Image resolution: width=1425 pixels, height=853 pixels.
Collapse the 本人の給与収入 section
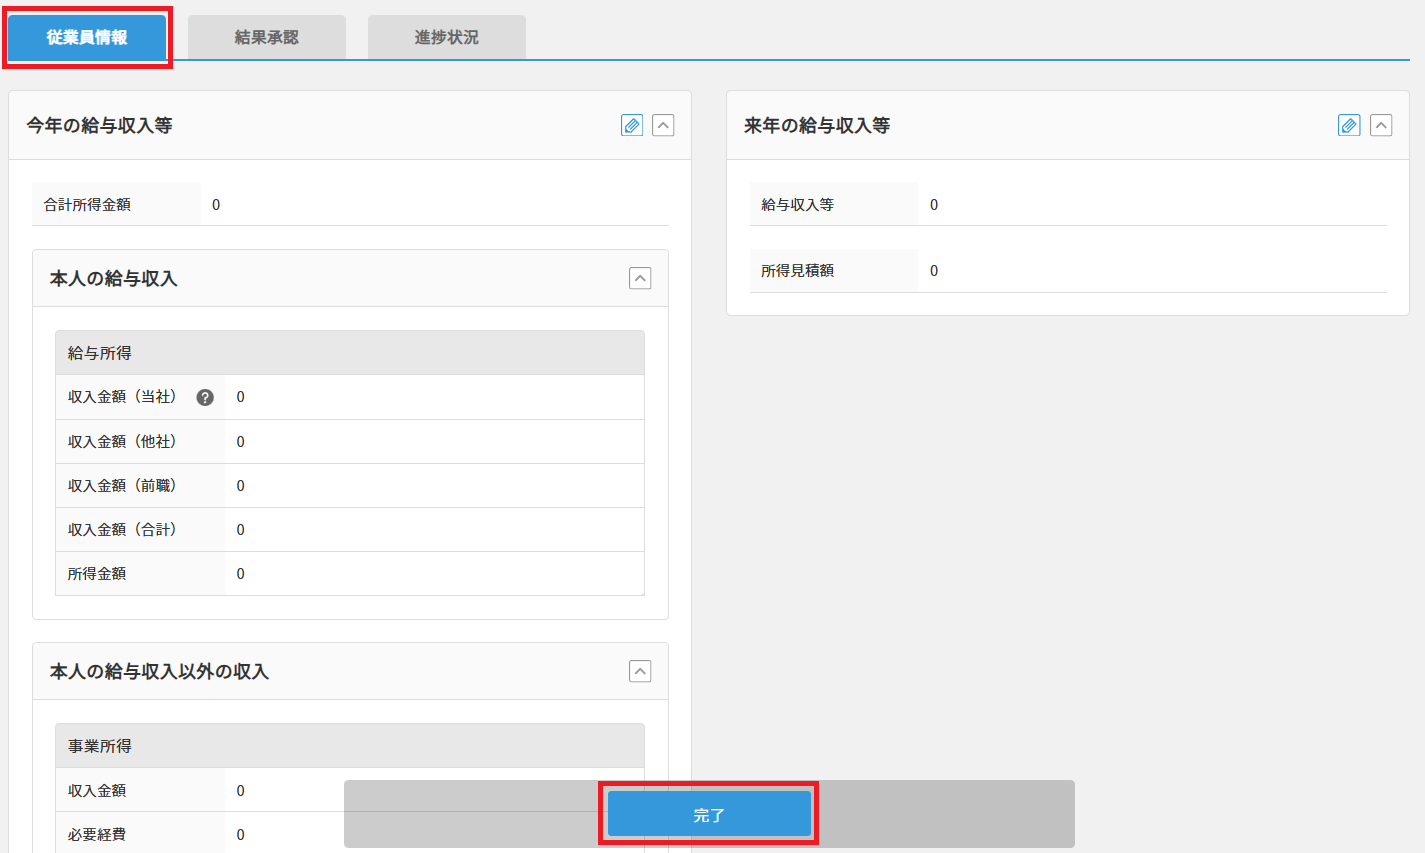pos(640,278)
